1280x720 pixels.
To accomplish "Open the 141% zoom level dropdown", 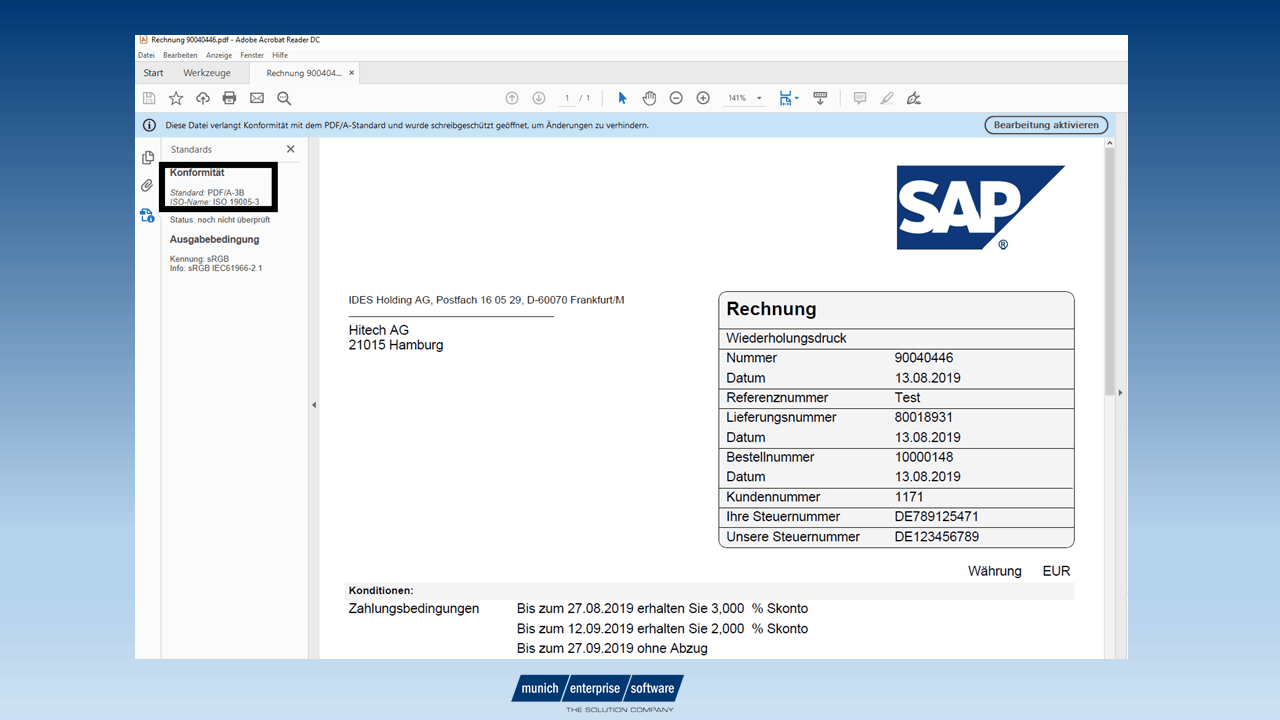I will [x=745, y=98].
